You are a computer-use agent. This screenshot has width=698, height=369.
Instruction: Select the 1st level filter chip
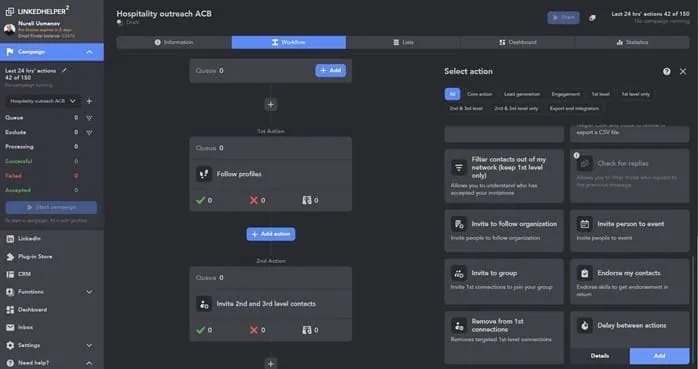(x=600, y=94)
